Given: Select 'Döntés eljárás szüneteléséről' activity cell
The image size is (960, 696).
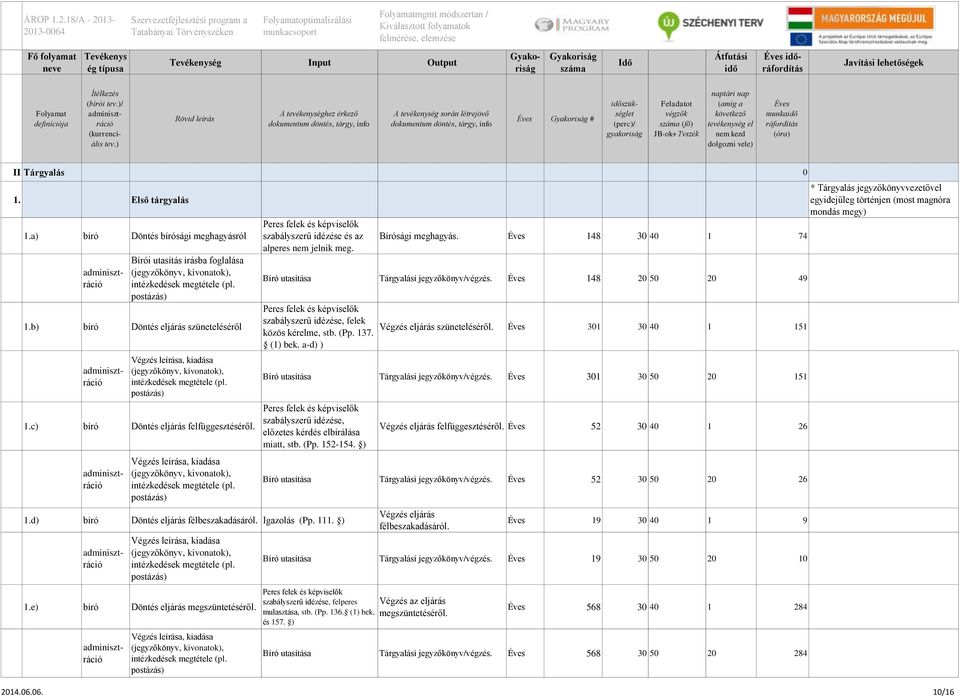Looking at the screenshot, I should pos(195,327).
